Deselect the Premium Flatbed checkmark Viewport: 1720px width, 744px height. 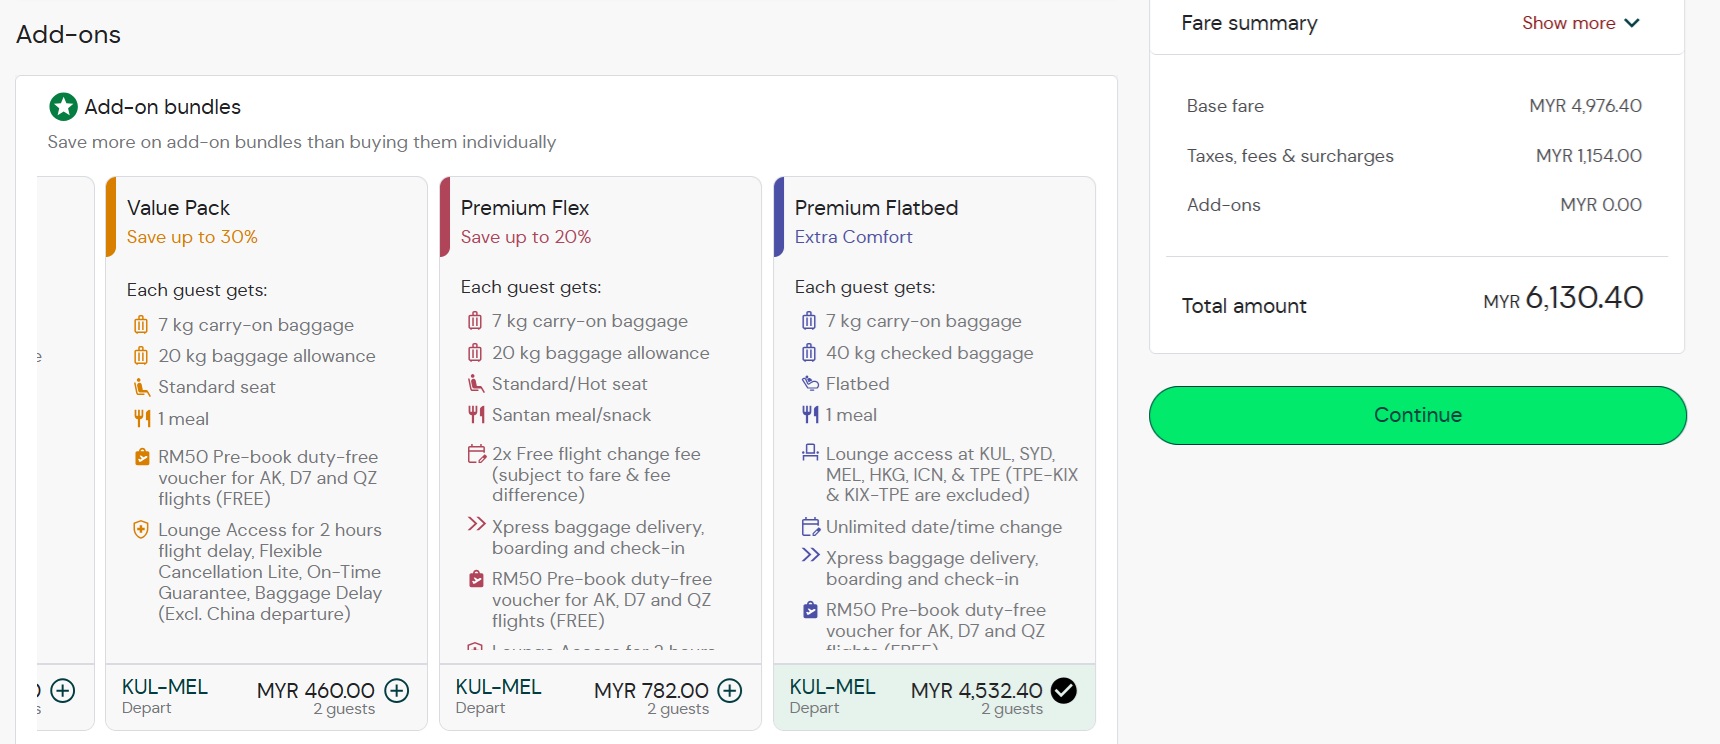click(x=1064, y=691)
